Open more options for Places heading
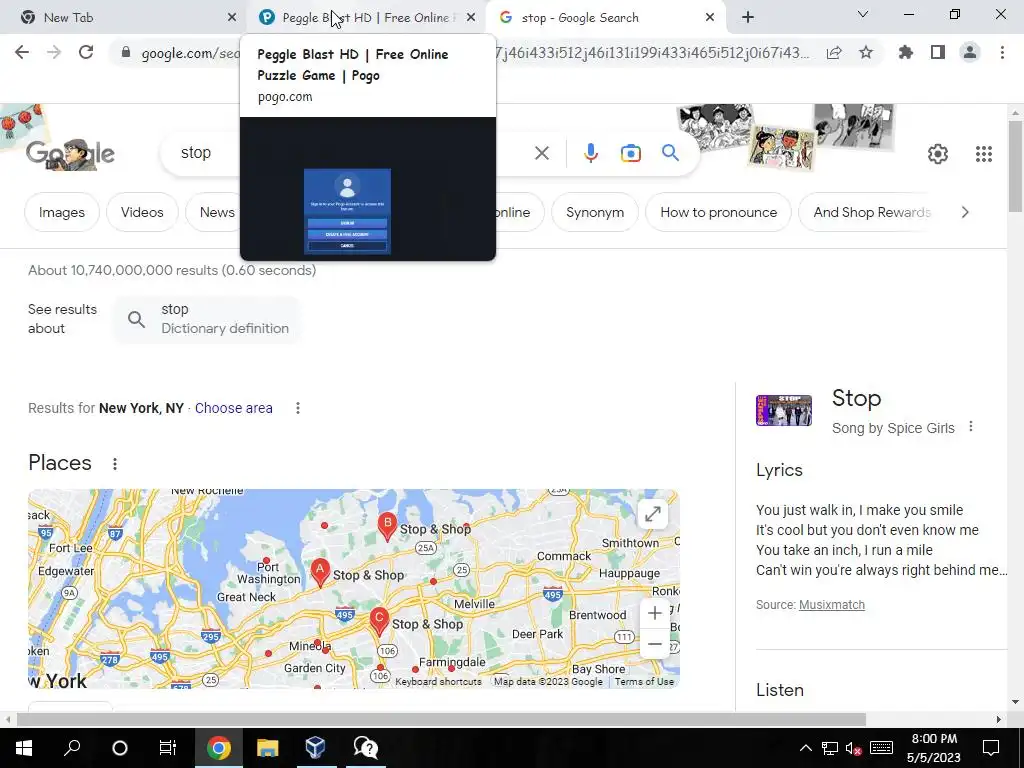 coord(115,464)
